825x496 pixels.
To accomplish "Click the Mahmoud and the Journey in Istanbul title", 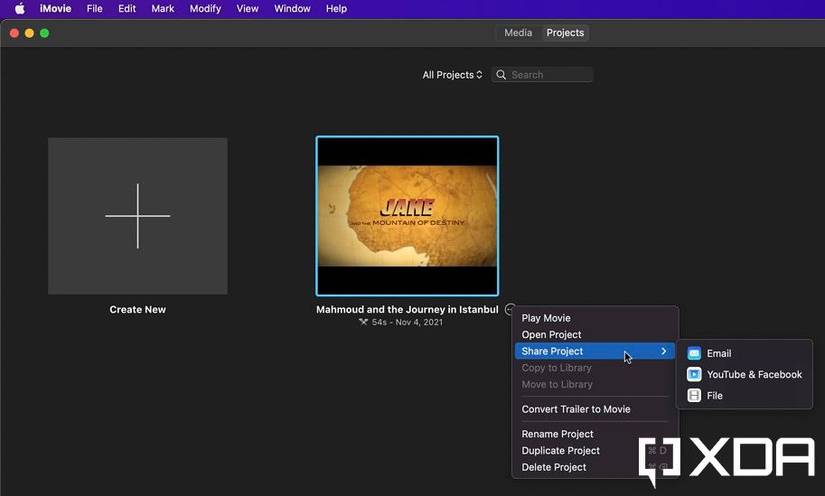I will (407, 310).
